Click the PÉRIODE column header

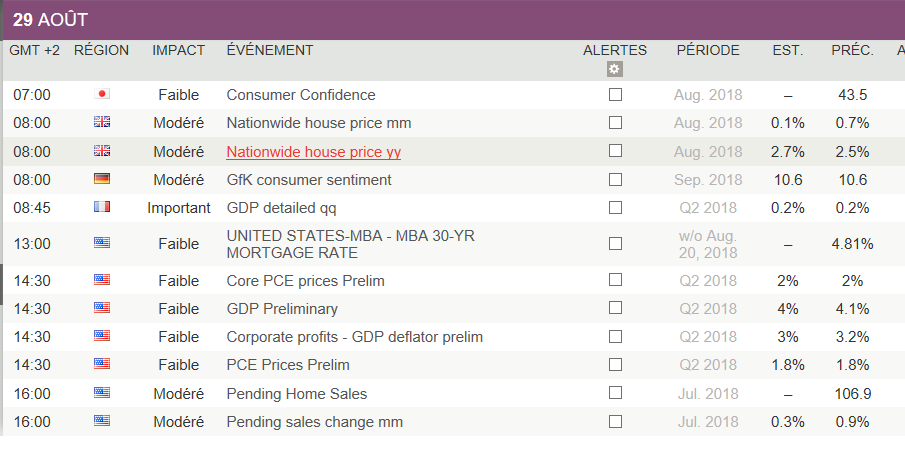pos(708,50)
